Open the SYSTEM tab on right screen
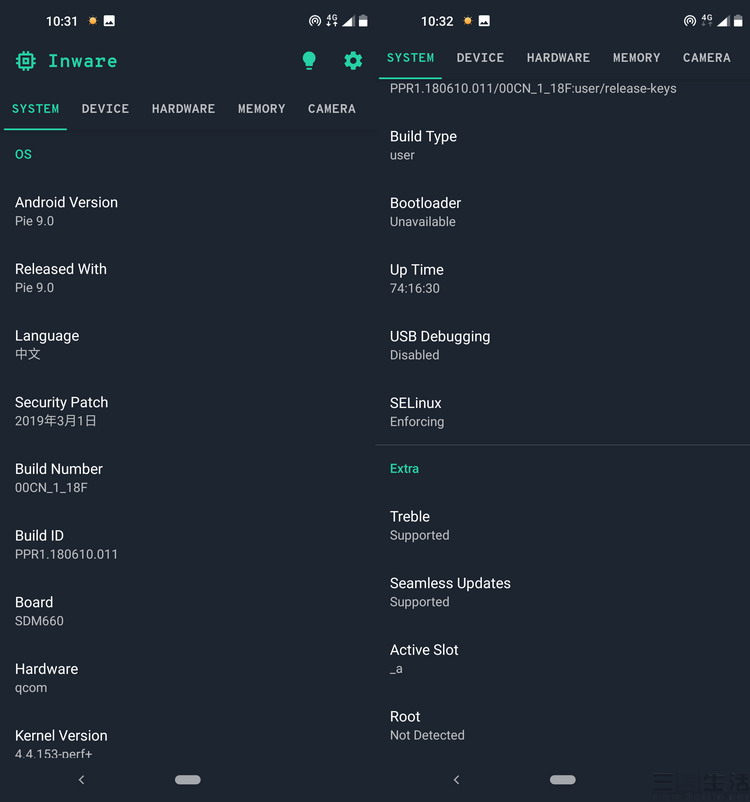 point(410,58)
